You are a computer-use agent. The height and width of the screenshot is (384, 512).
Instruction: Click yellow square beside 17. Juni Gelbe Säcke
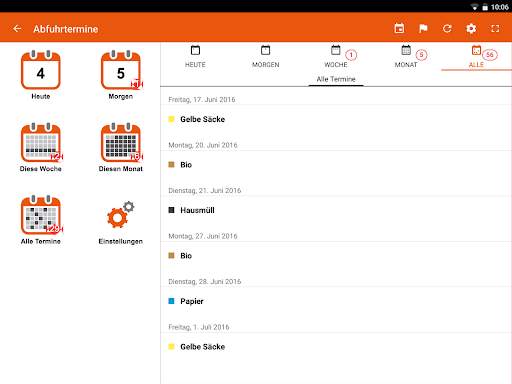171,119
